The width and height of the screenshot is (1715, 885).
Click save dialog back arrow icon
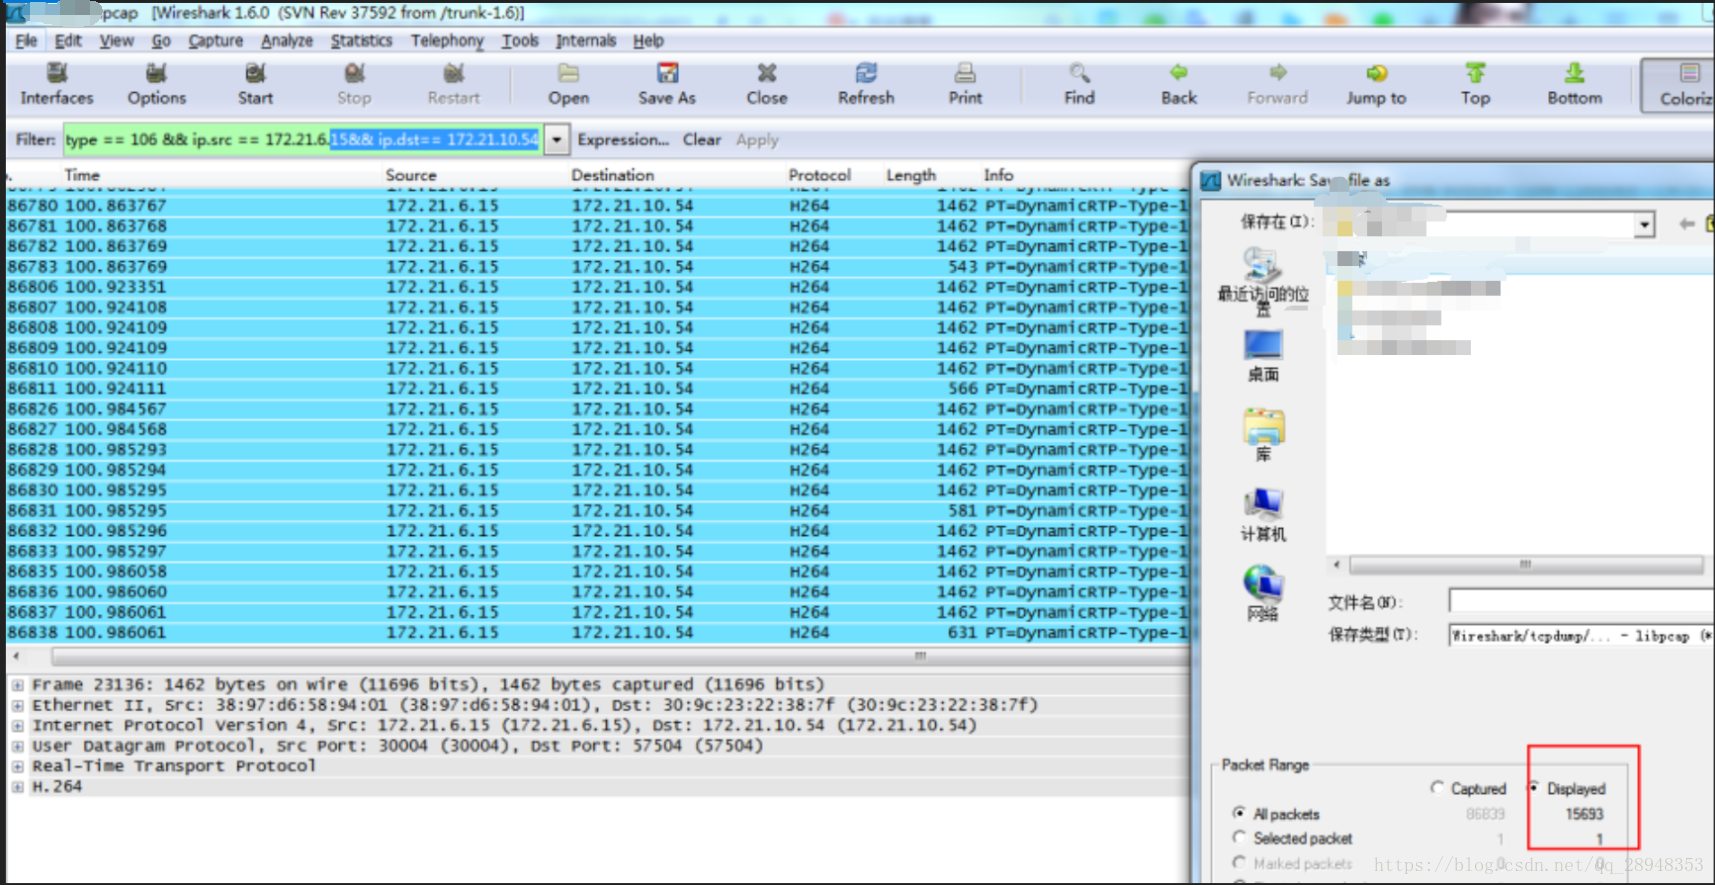[x=1687, y=224]
